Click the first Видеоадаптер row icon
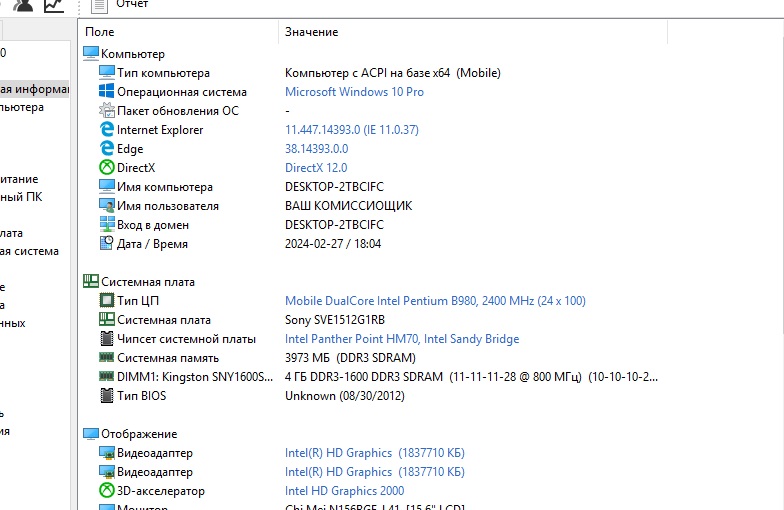784x510 pixels. (x=106, y=452)
